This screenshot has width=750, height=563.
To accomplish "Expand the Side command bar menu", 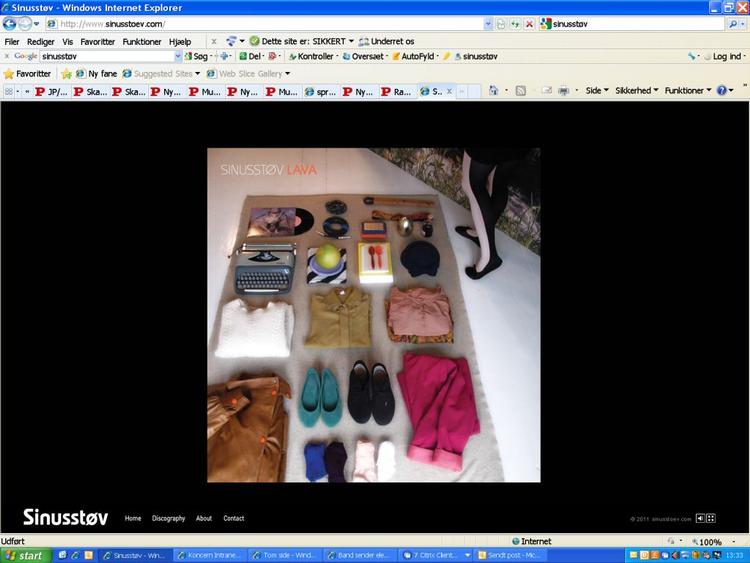I will click(x=597, y=90).
